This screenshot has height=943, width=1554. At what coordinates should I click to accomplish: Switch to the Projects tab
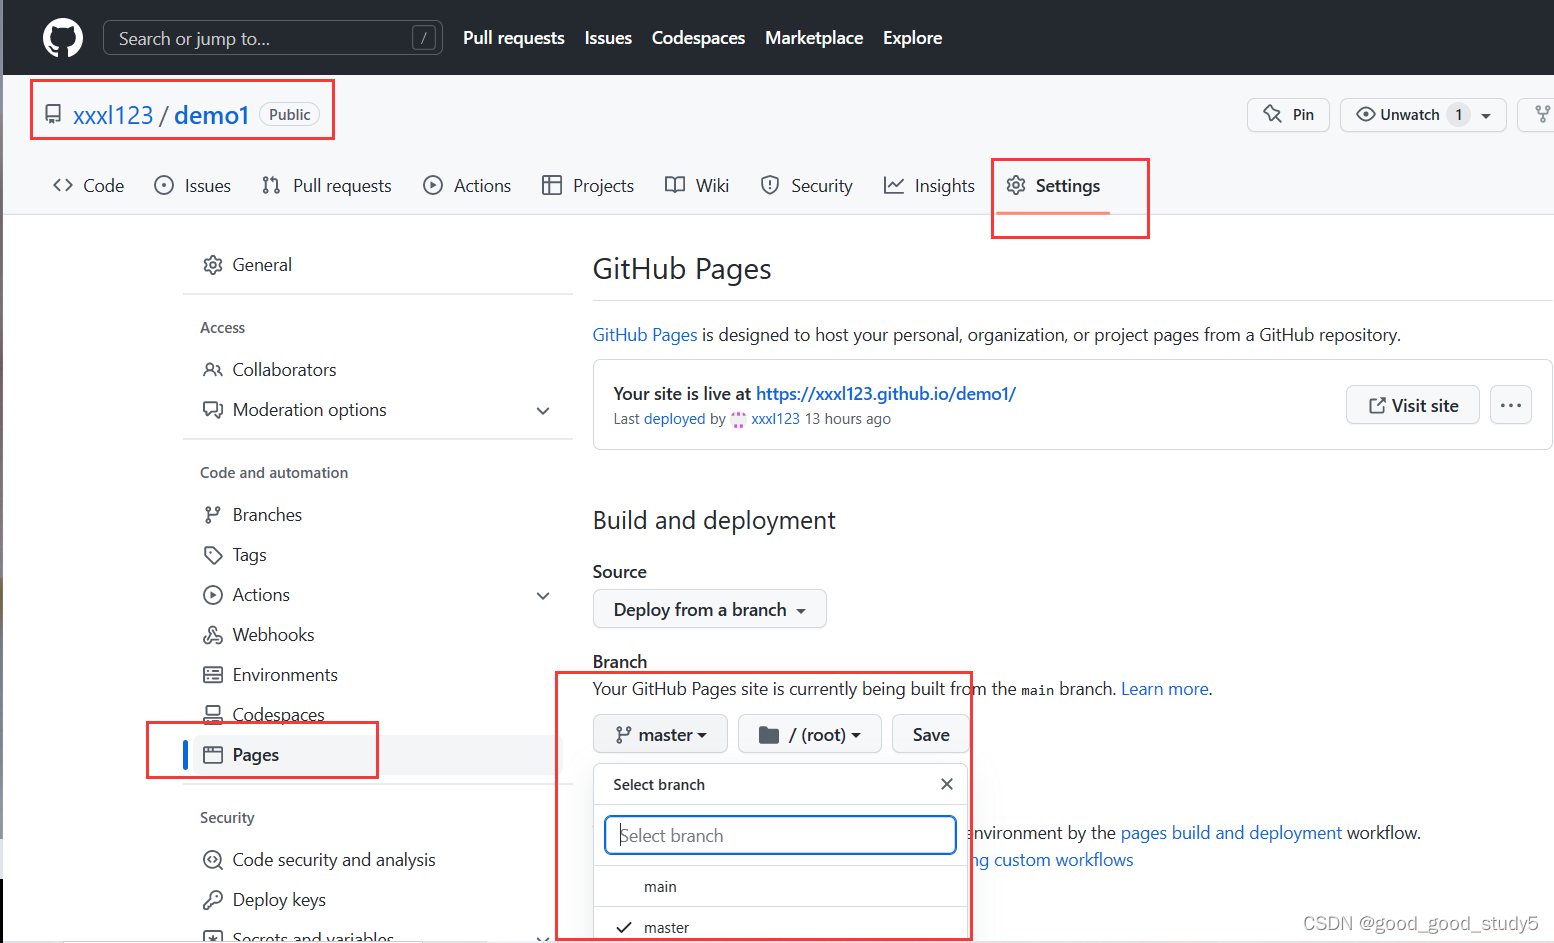588,186
